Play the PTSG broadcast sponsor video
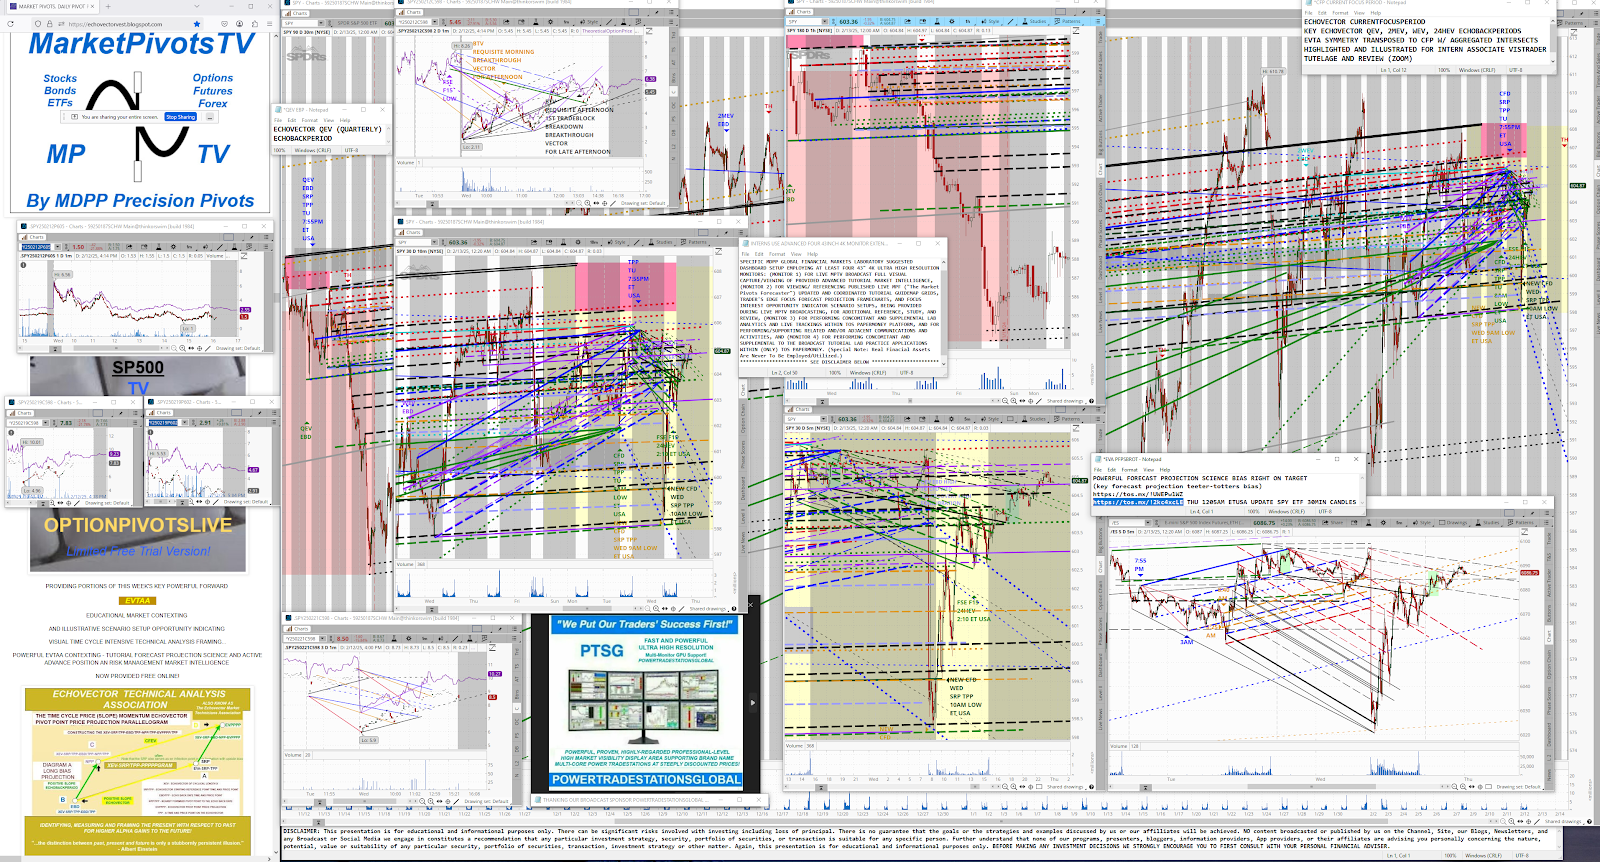 click(x=754, y=702)
